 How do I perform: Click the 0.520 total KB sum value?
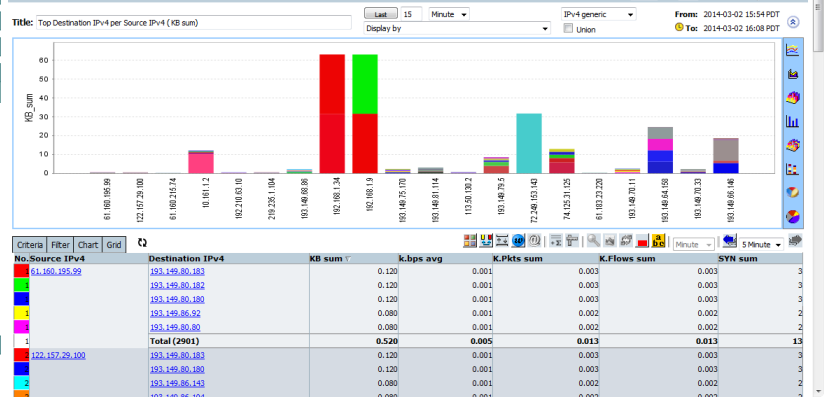[387, 341]
